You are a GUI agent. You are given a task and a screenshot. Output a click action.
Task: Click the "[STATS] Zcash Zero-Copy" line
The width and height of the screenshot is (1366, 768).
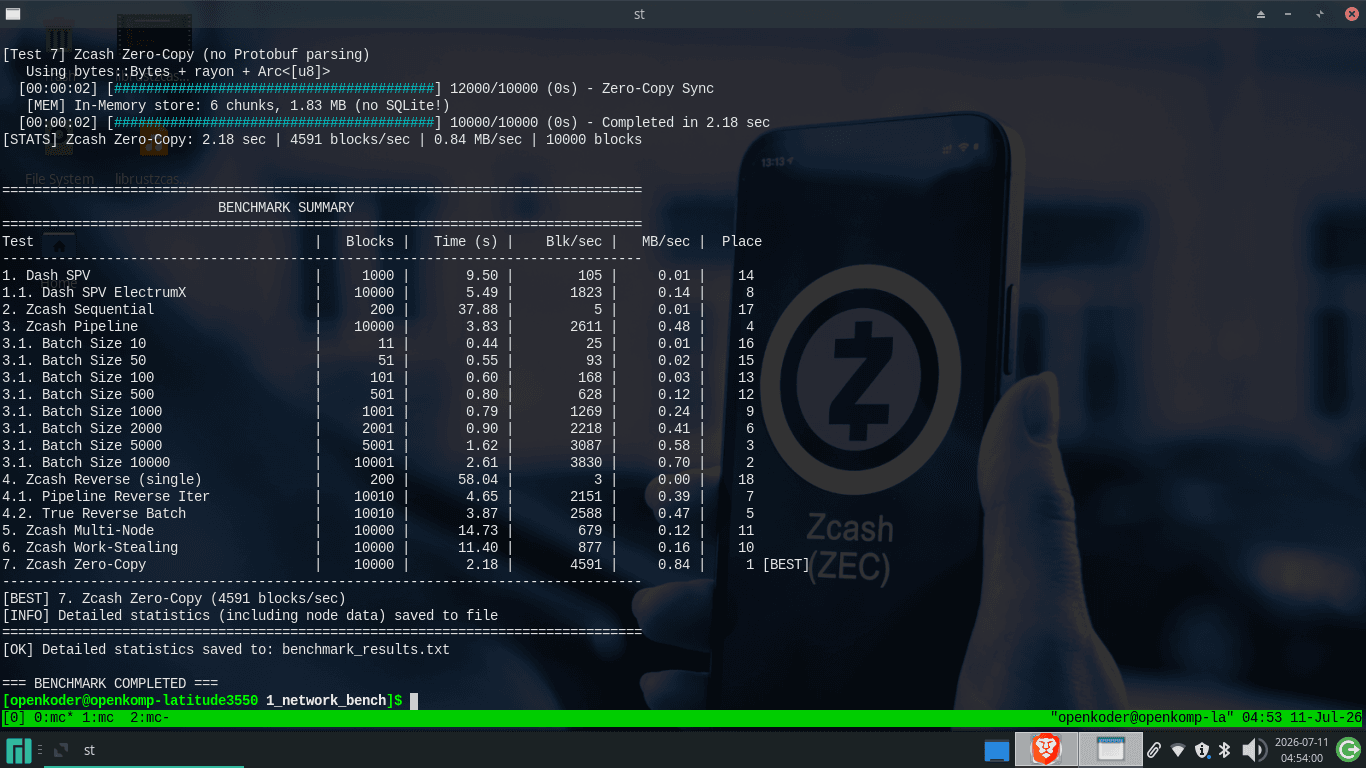coord(322,139)
